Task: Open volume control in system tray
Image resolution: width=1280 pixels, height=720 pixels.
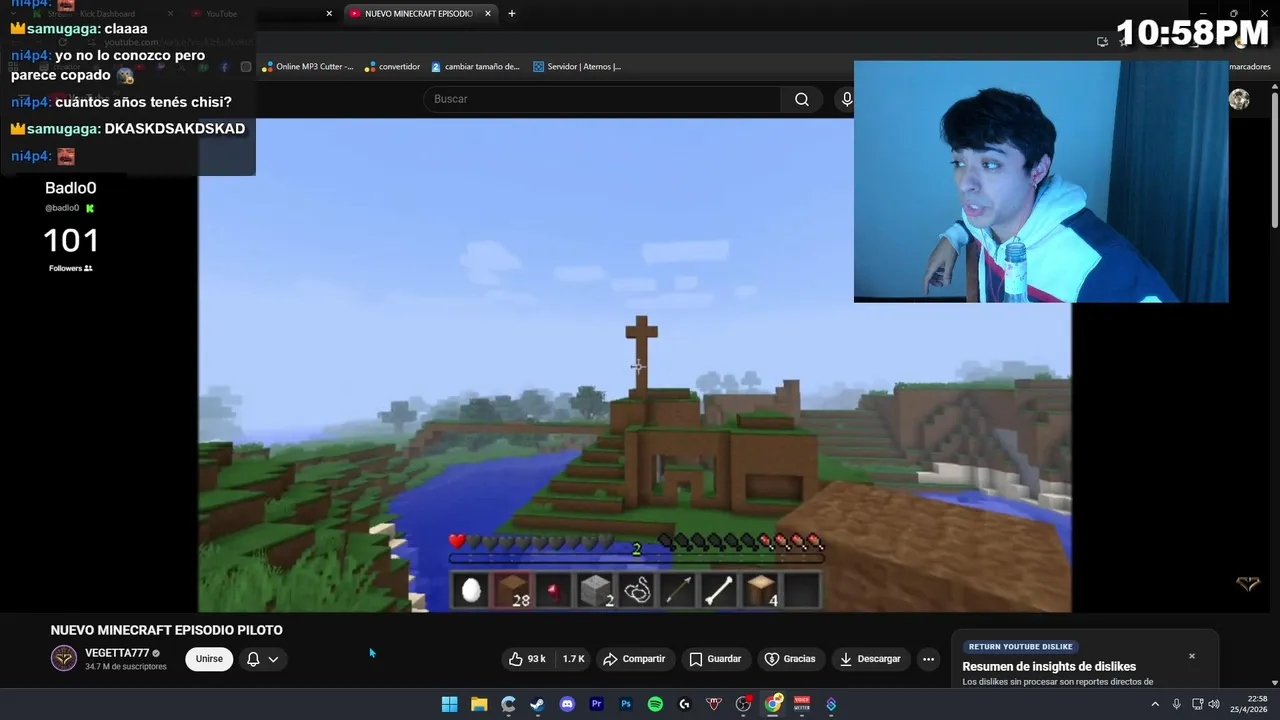Action: 1213,704
